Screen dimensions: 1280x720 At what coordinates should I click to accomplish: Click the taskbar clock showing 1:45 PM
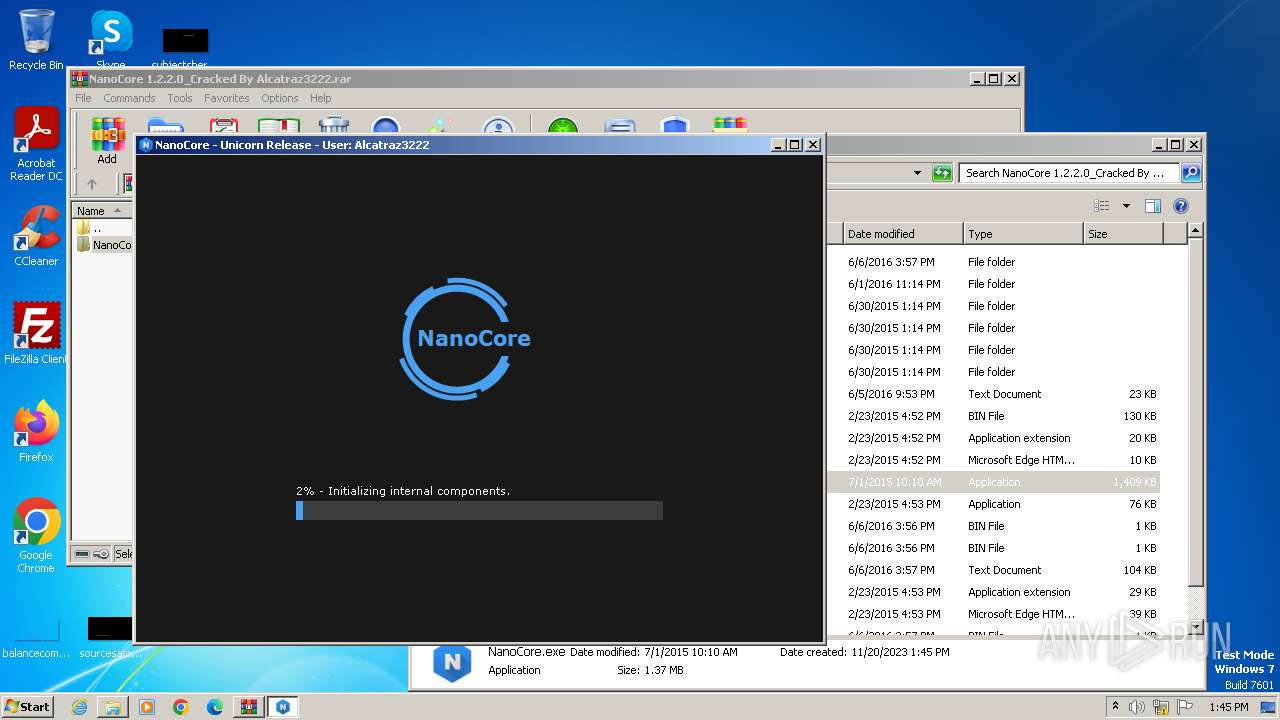(x=1228, y=707)
